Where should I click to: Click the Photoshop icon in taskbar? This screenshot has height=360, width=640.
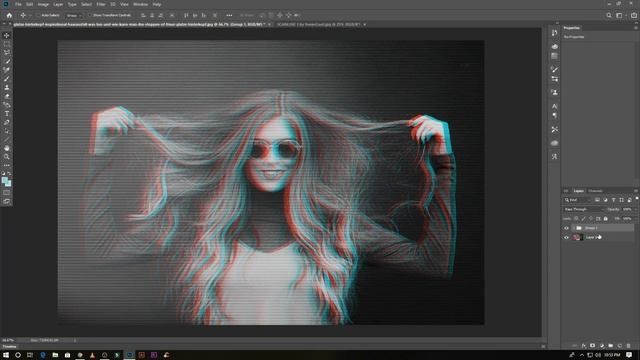pos(129,355)
